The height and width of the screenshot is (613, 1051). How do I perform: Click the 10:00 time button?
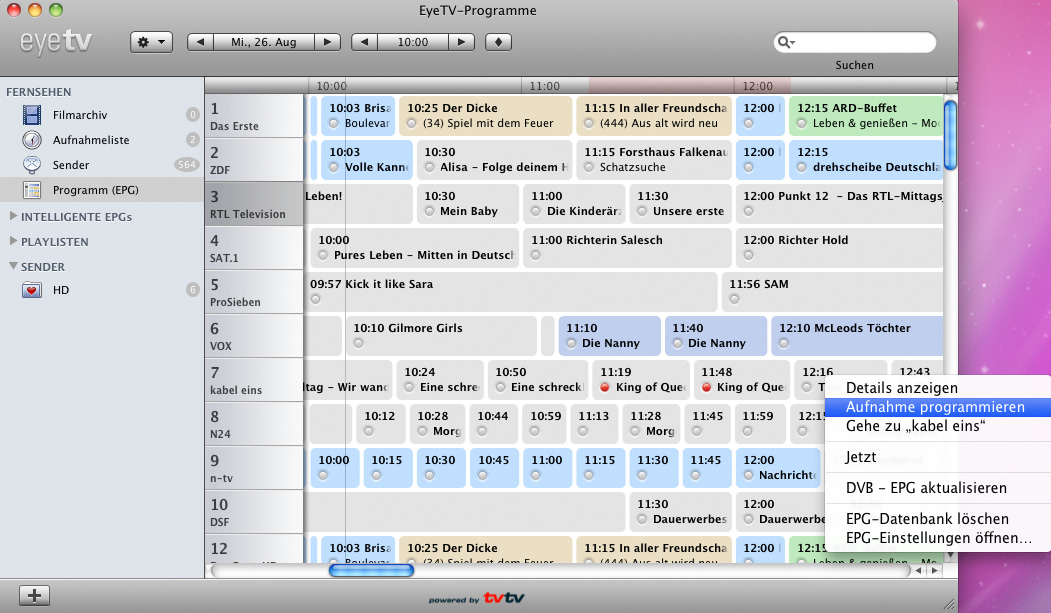click(x=413, y=42)
